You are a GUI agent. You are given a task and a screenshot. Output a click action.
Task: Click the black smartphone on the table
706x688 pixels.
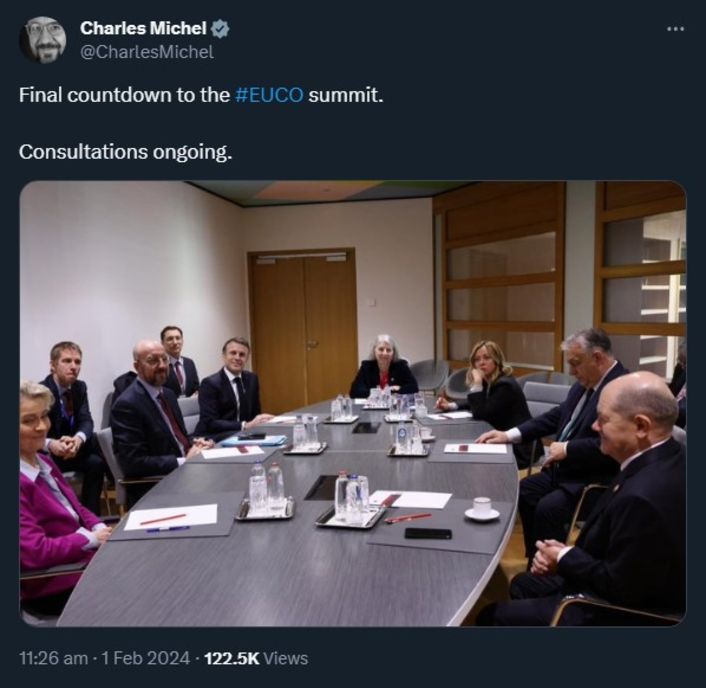(x=427, y=533)
